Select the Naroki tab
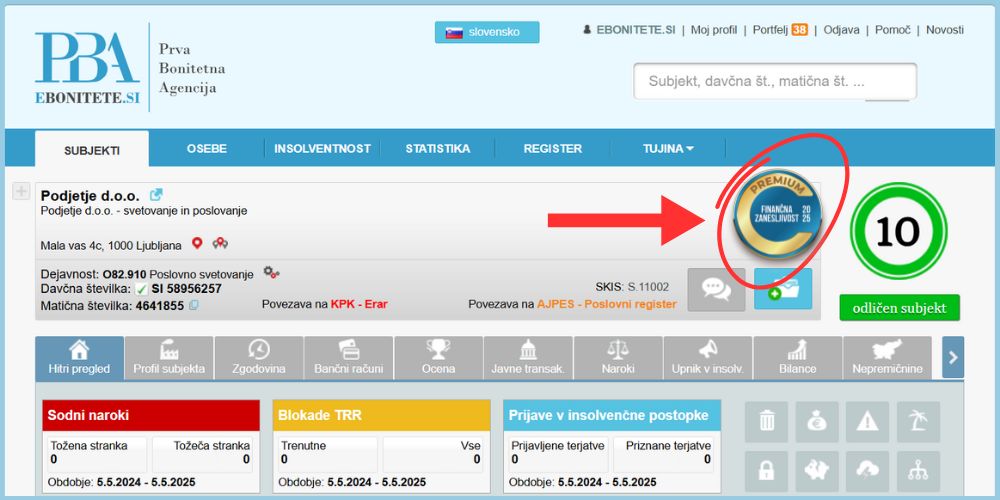Image resolution: width=1000 pixels, height=500 pixels. tap(618, 358)
